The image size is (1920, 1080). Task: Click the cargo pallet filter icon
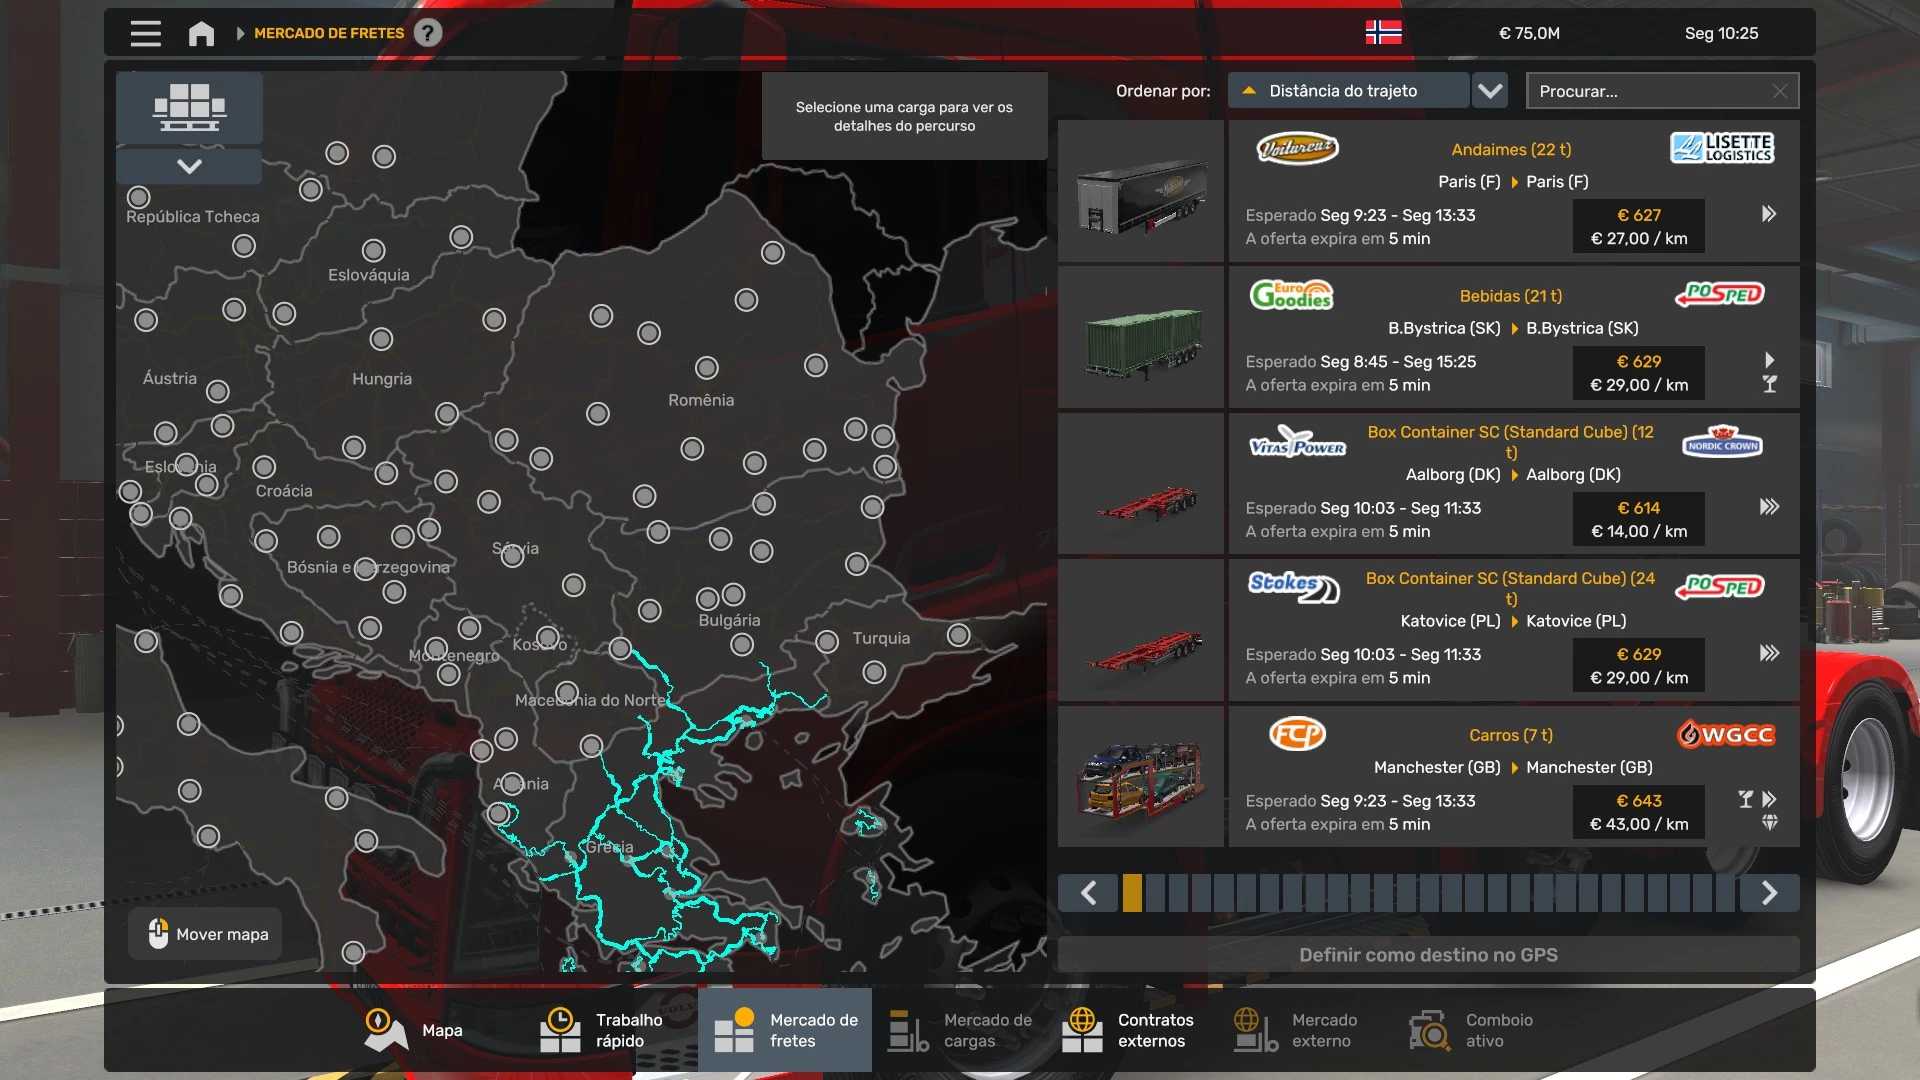click(189, 107)
